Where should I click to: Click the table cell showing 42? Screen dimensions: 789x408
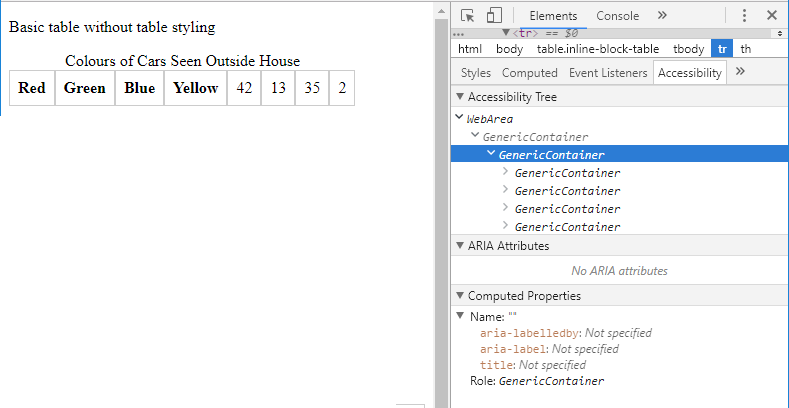pos(244,88)
